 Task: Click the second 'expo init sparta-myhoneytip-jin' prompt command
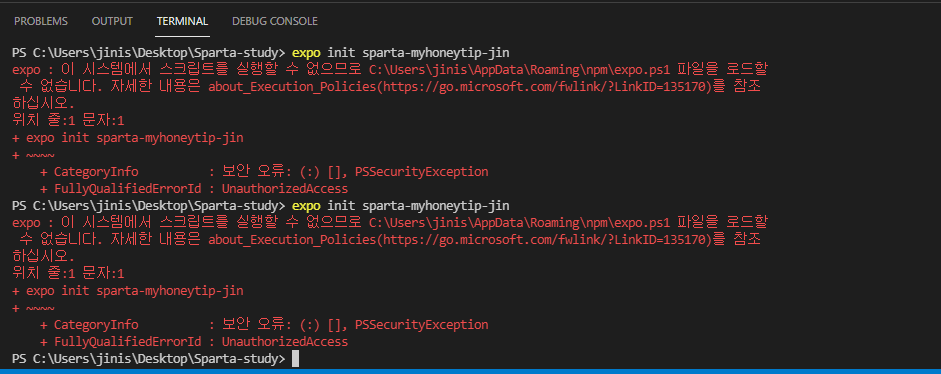(400, 206)
